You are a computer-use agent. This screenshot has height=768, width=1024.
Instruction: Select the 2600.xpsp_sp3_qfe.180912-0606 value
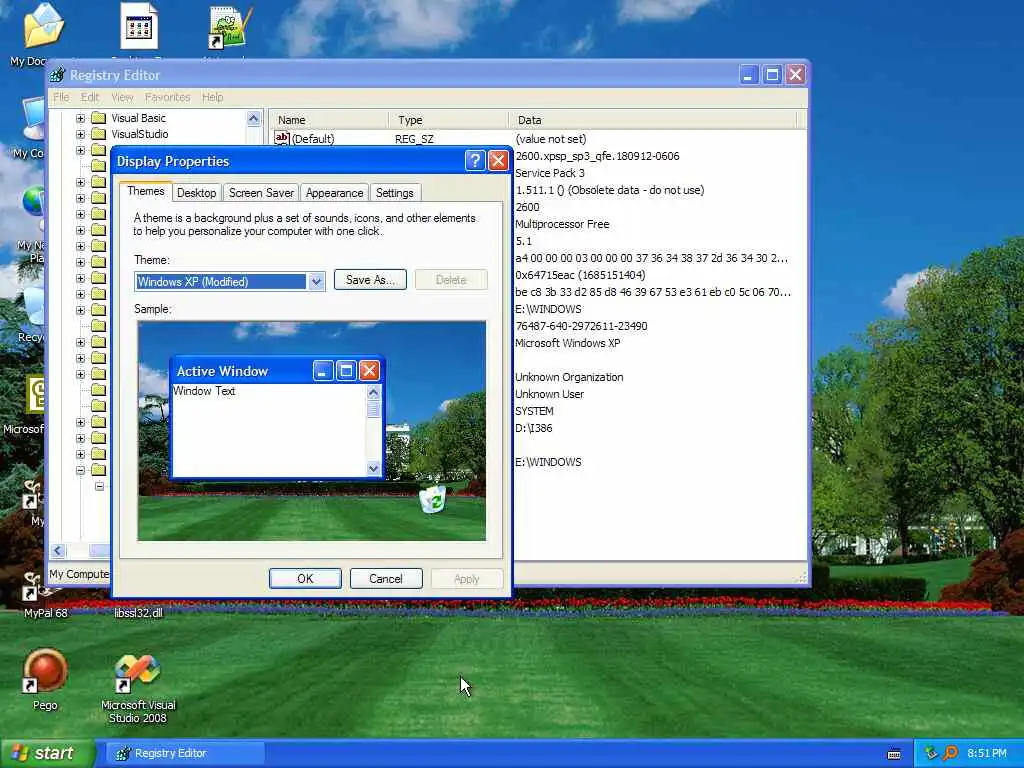tap(597, 156)
